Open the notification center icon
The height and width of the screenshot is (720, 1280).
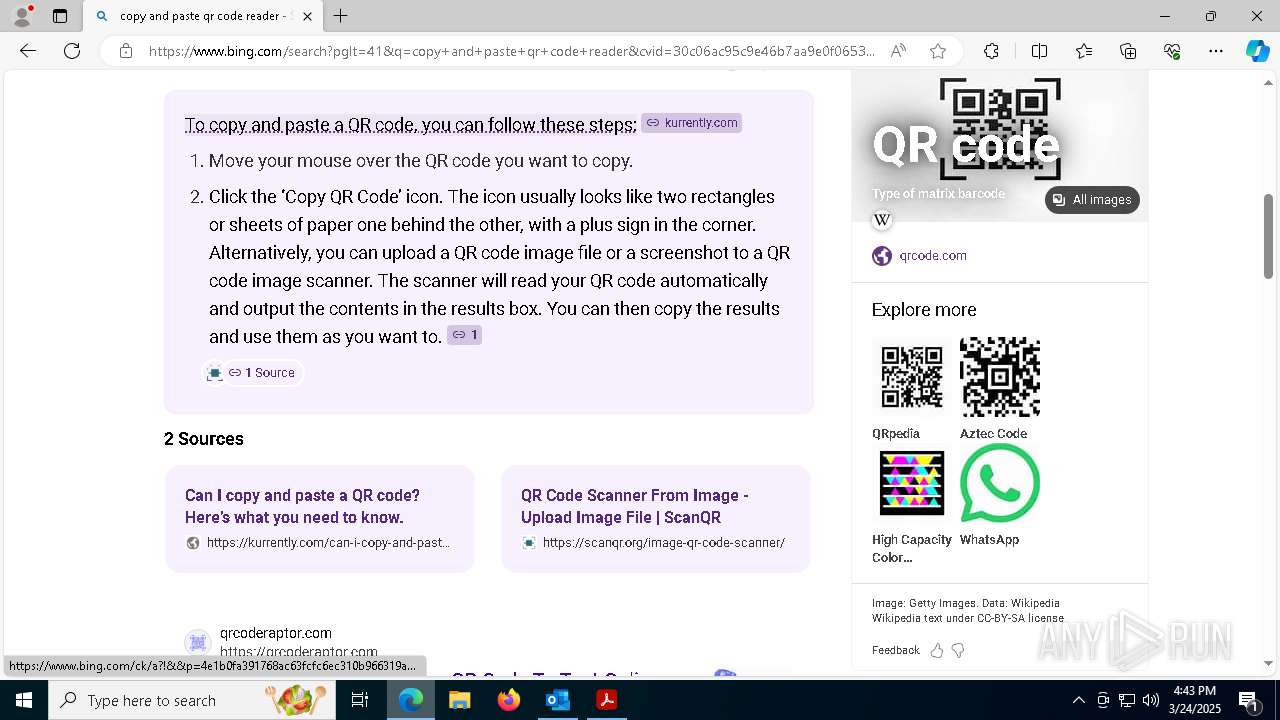(1248, 700)
